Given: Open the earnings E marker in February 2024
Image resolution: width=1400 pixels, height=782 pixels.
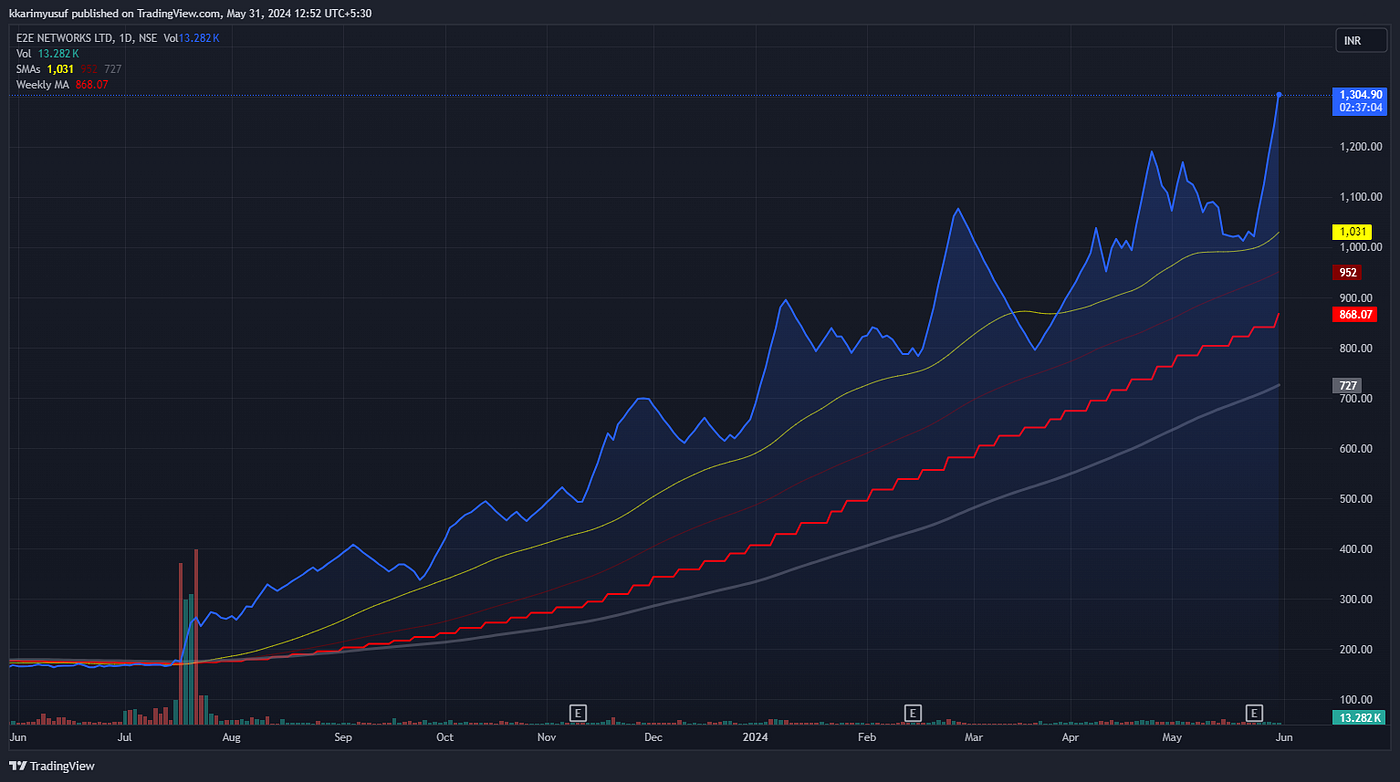Looking at the screenshot, I should tap(912, 712).
